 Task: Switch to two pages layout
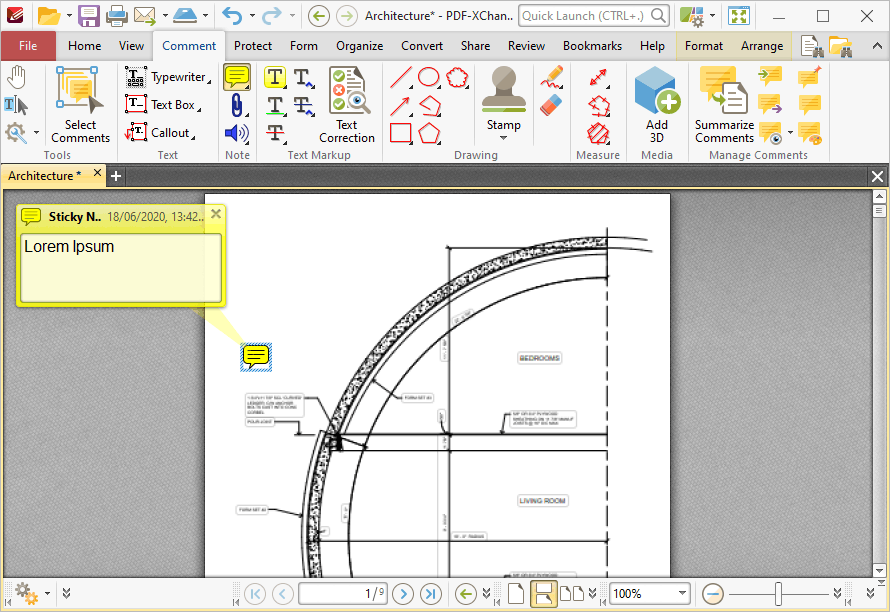coord(572,593)
